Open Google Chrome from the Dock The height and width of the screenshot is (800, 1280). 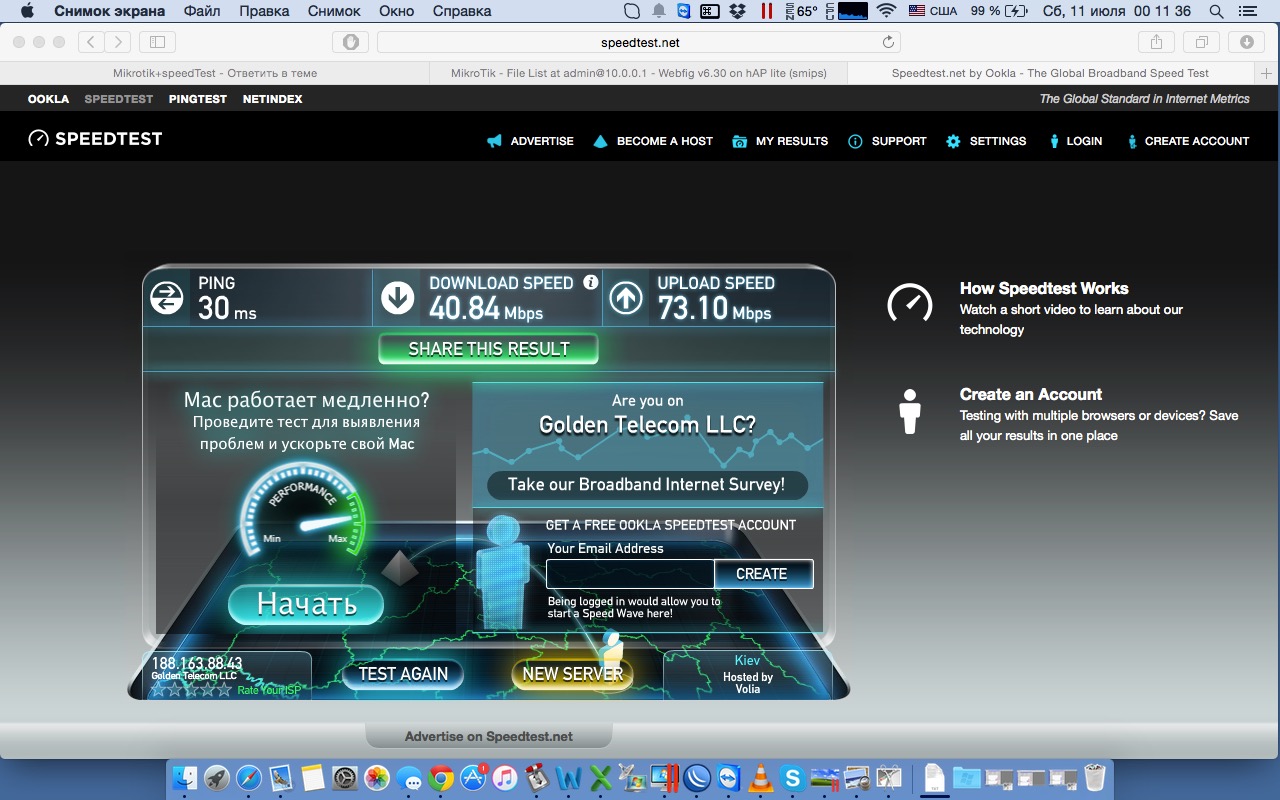coord(441,777)
